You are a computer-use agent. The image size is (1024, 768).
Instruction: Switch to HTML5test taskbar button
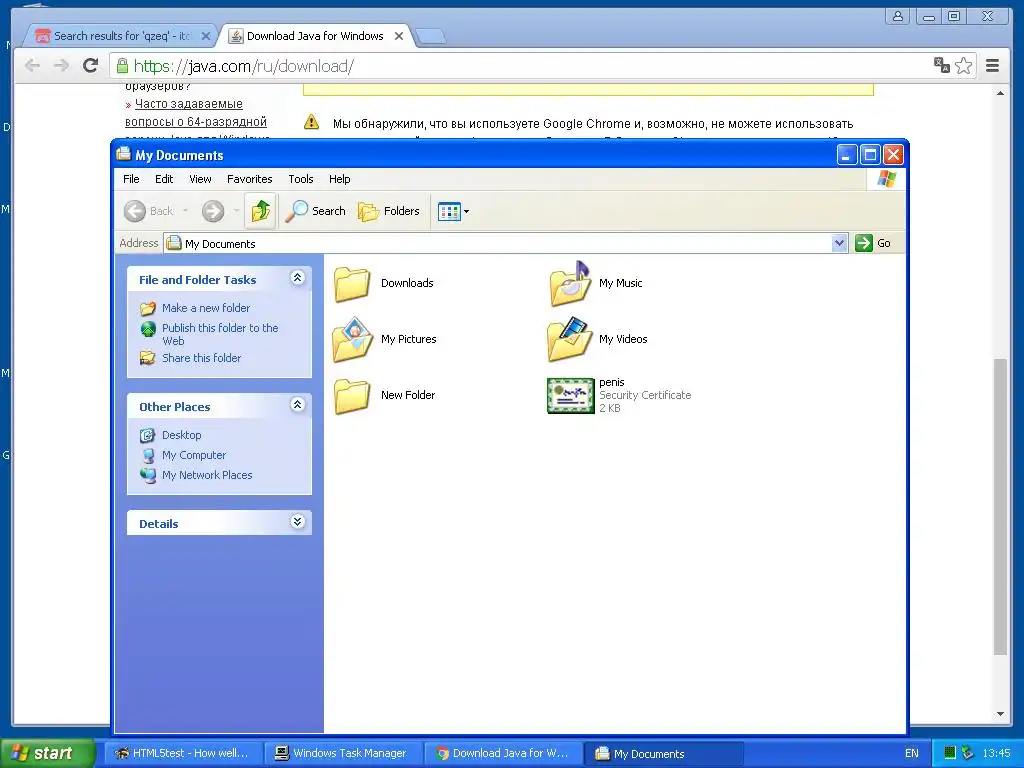[x=182, y=754]
